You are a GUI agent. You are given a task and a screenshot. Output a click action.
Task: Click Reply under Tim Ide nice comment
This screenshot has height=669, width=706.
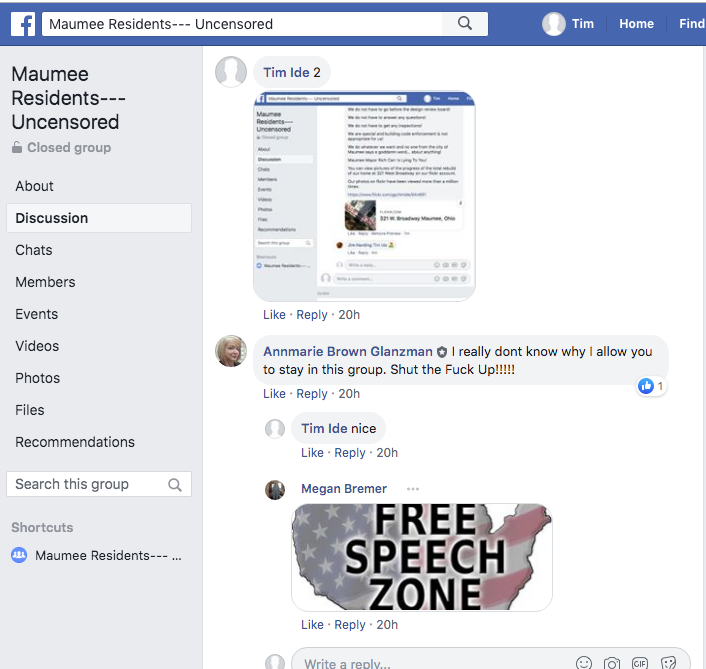click(x=349, y=452)
